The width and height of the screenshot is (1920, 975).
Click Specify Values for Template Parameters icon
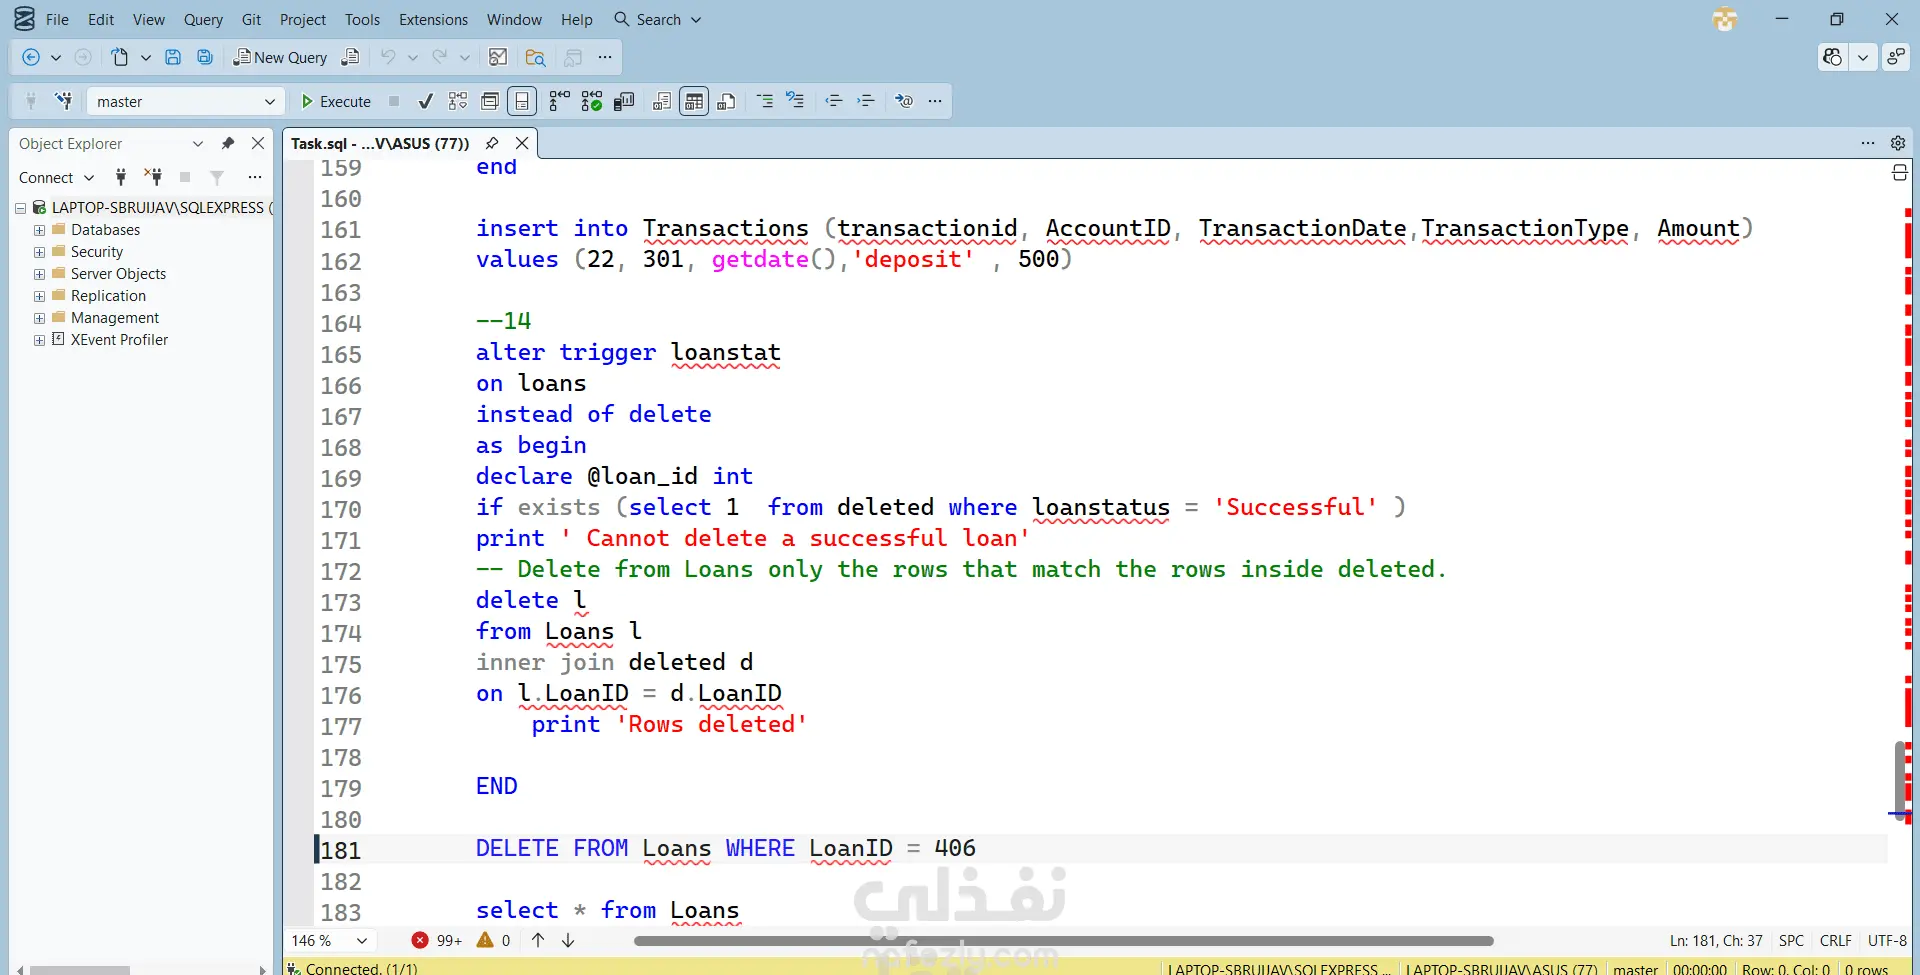pyautogui.click(x=904, y=101)
